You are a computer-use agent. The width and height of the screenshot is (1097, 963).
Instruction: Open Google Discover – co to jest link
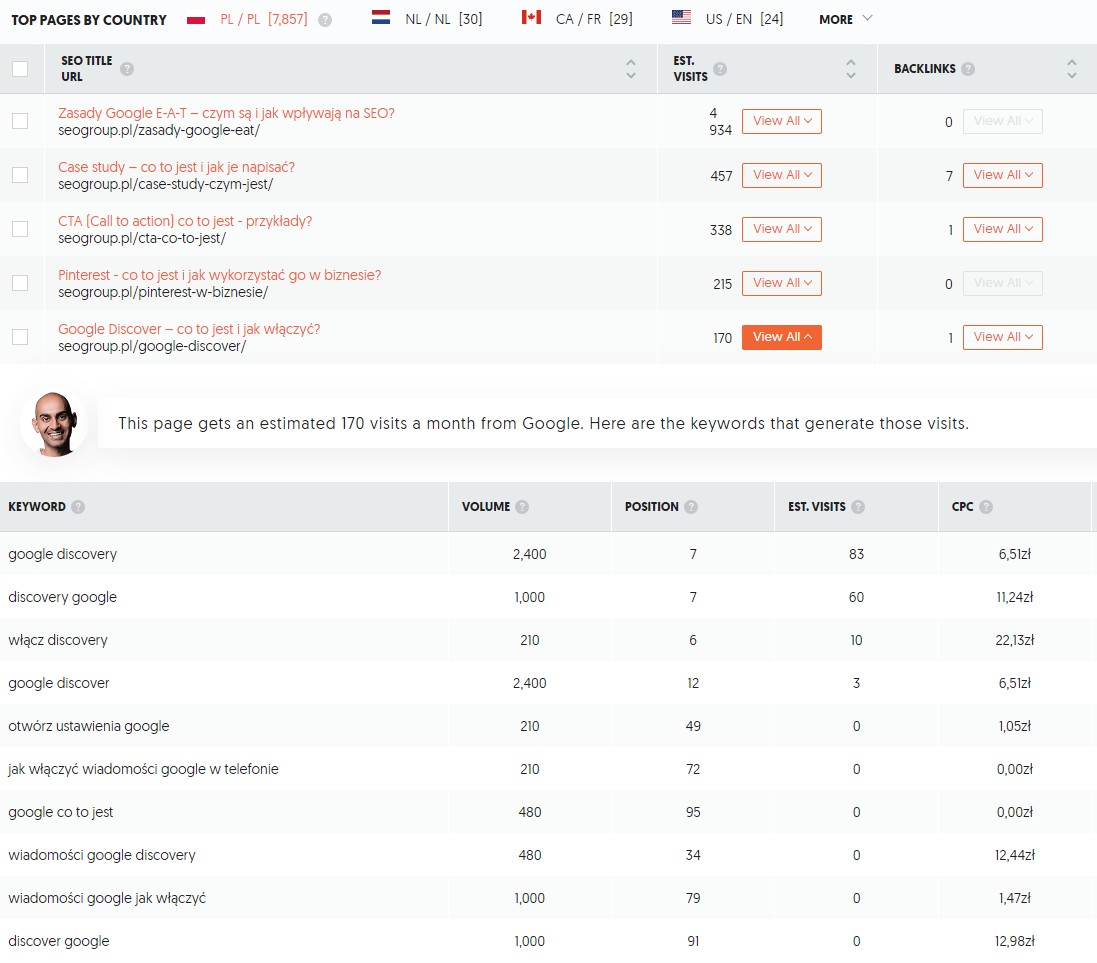[189, 328]
